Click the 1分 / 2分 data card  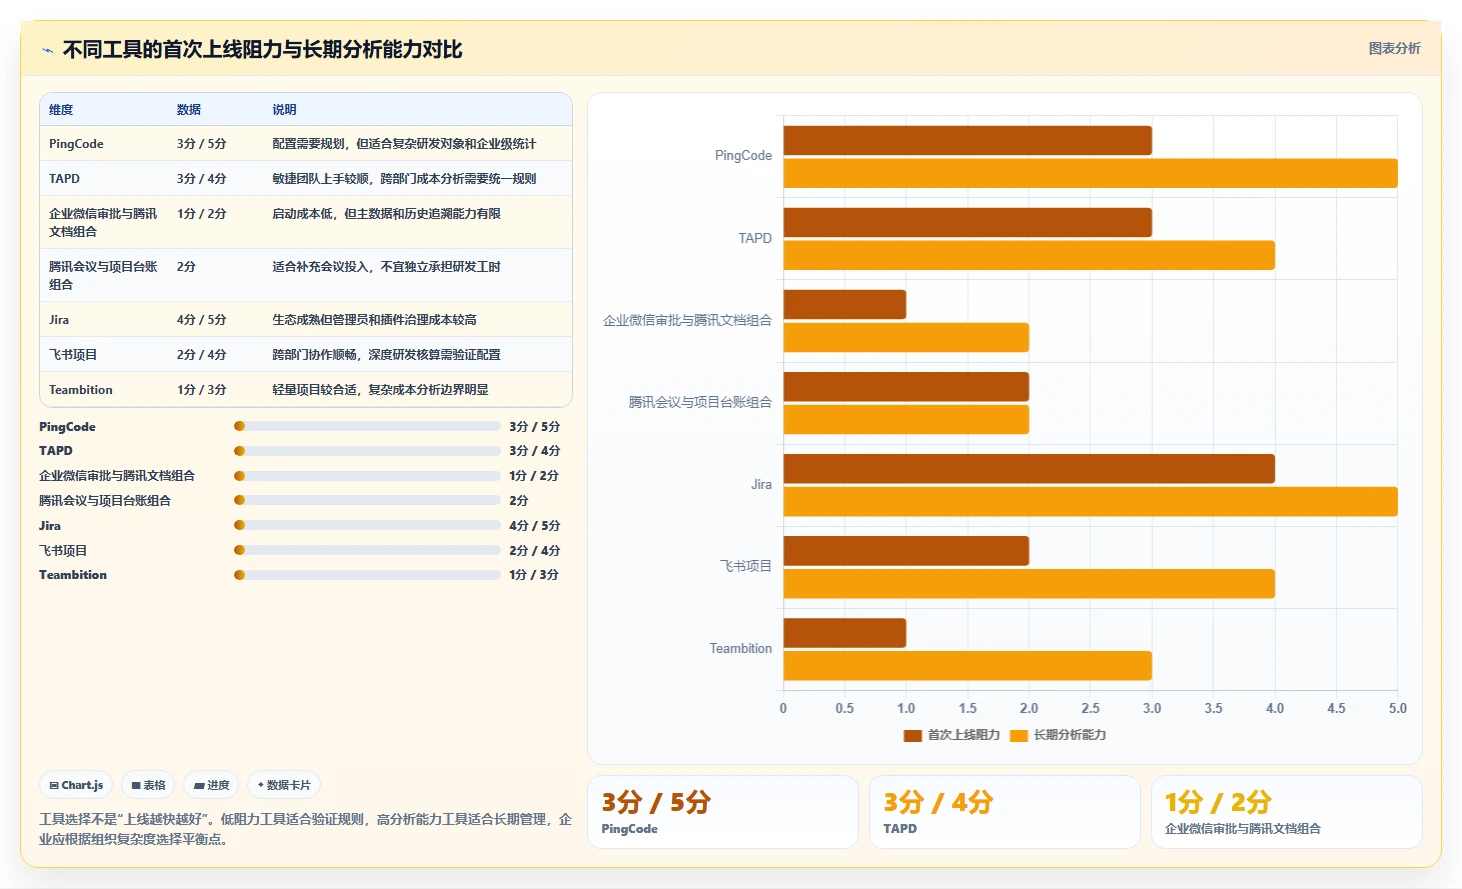click(x=1286, y=812)
